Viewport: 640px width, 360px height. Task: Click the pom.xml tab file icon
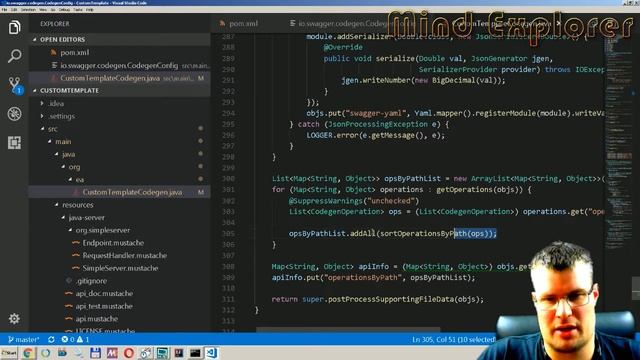pos(222,23)
